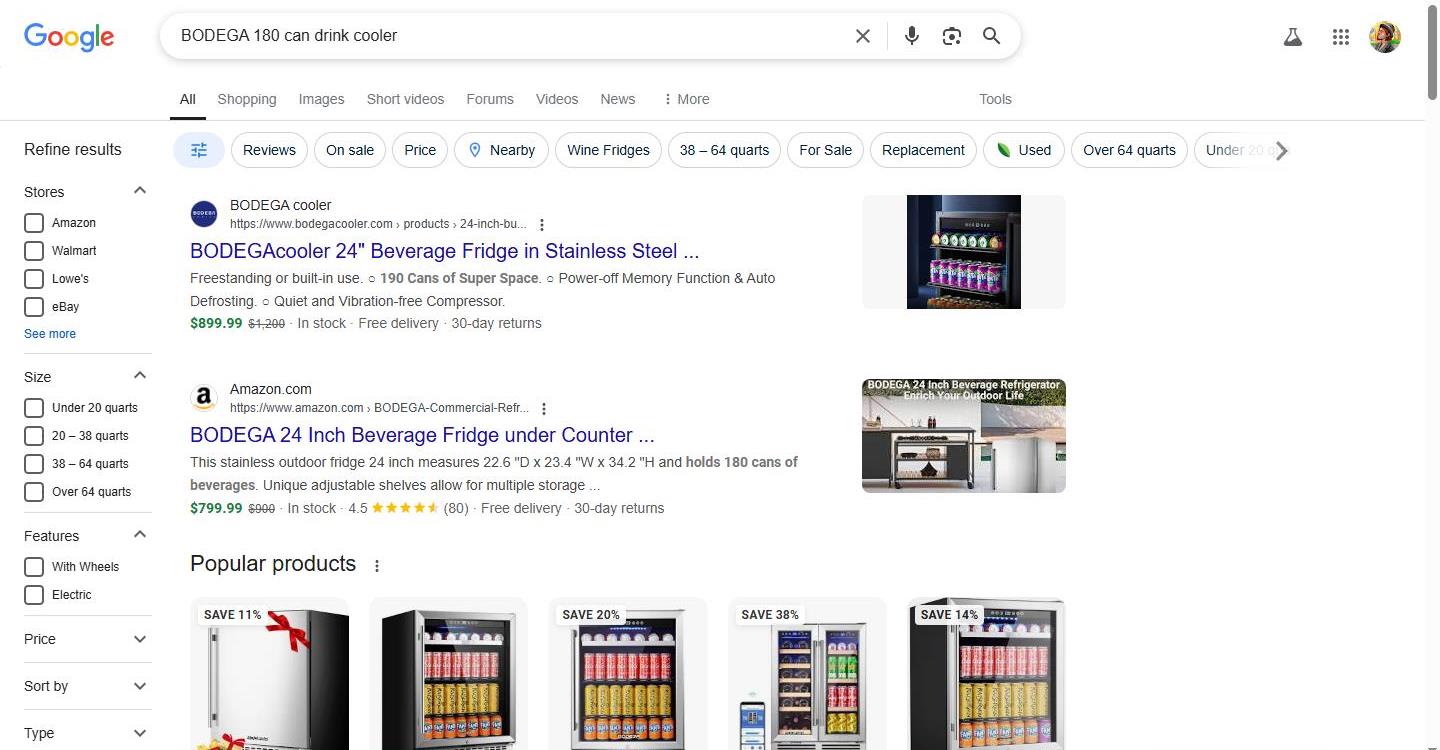Select the Used filter chip
Viewport: 1440px width, 750px height.
(x=1024, y=150)
